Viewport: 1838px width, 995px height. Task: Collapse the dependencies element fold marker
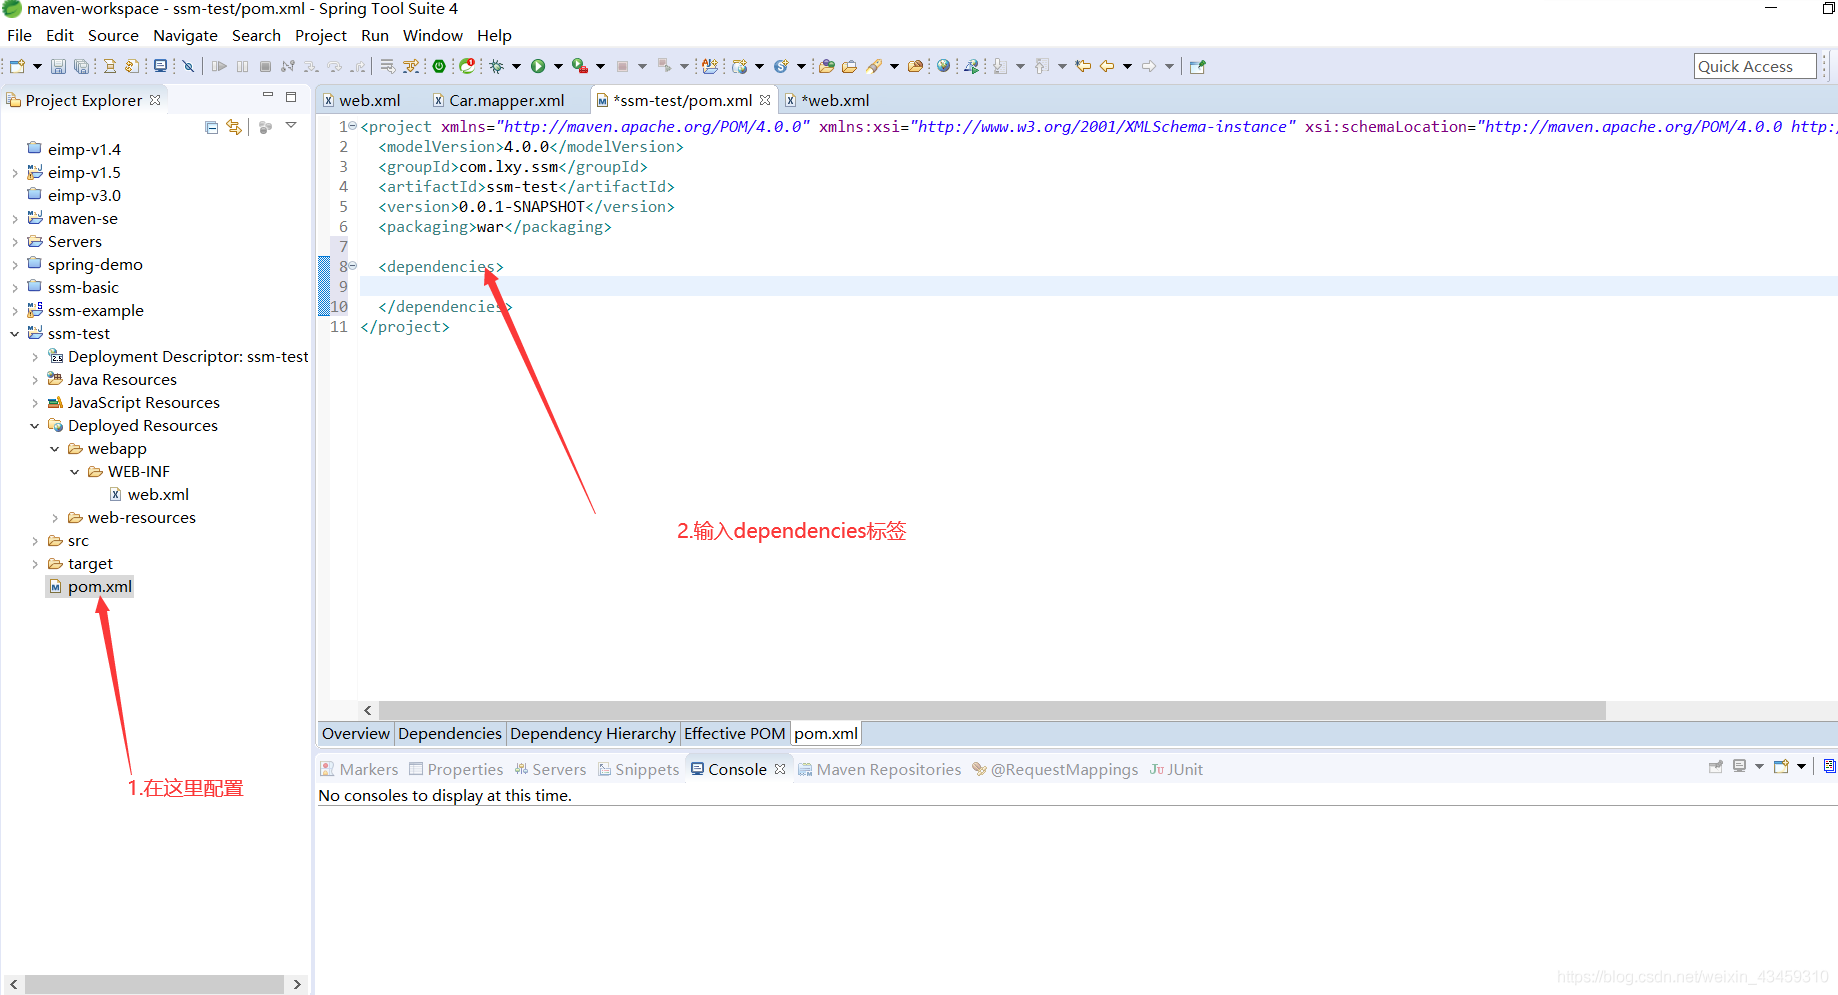click(352, 266)
